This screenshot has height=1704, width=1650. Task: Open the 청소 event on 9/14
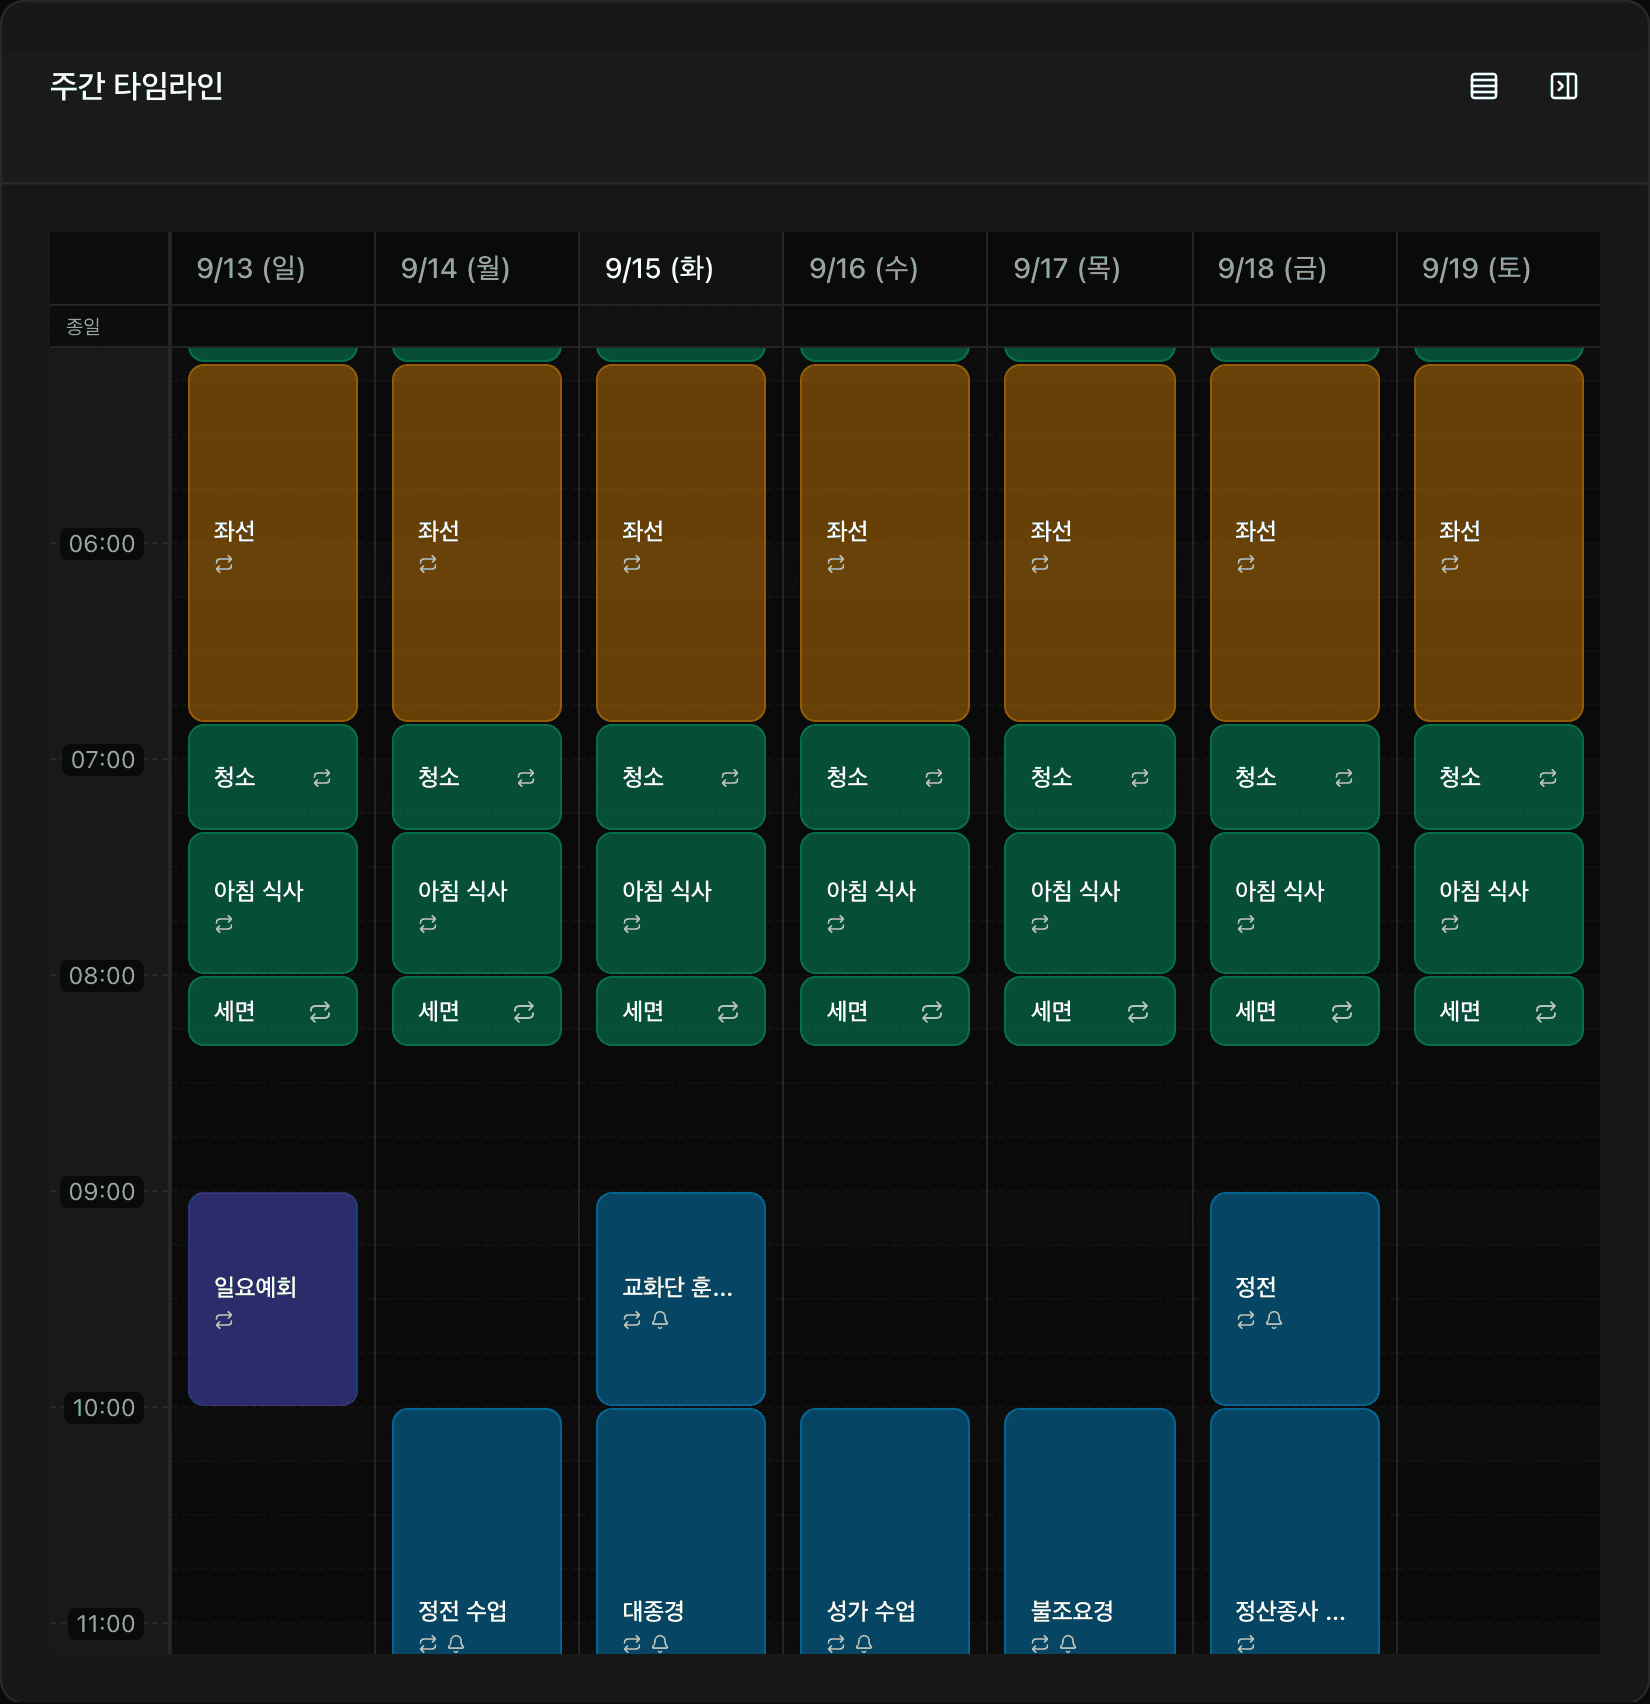click(x=477, y=777)
